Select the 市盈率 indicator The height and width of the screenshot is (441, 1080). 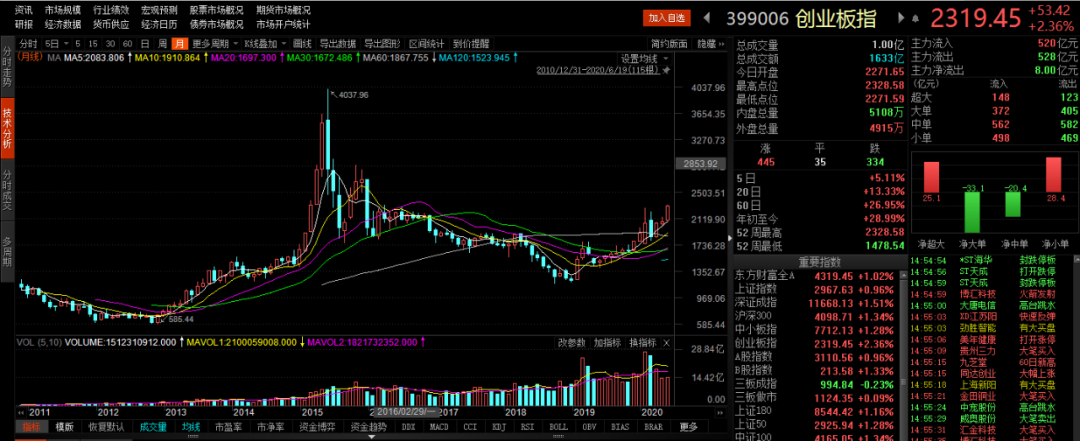pyautogui.click(x=227, y=427)
